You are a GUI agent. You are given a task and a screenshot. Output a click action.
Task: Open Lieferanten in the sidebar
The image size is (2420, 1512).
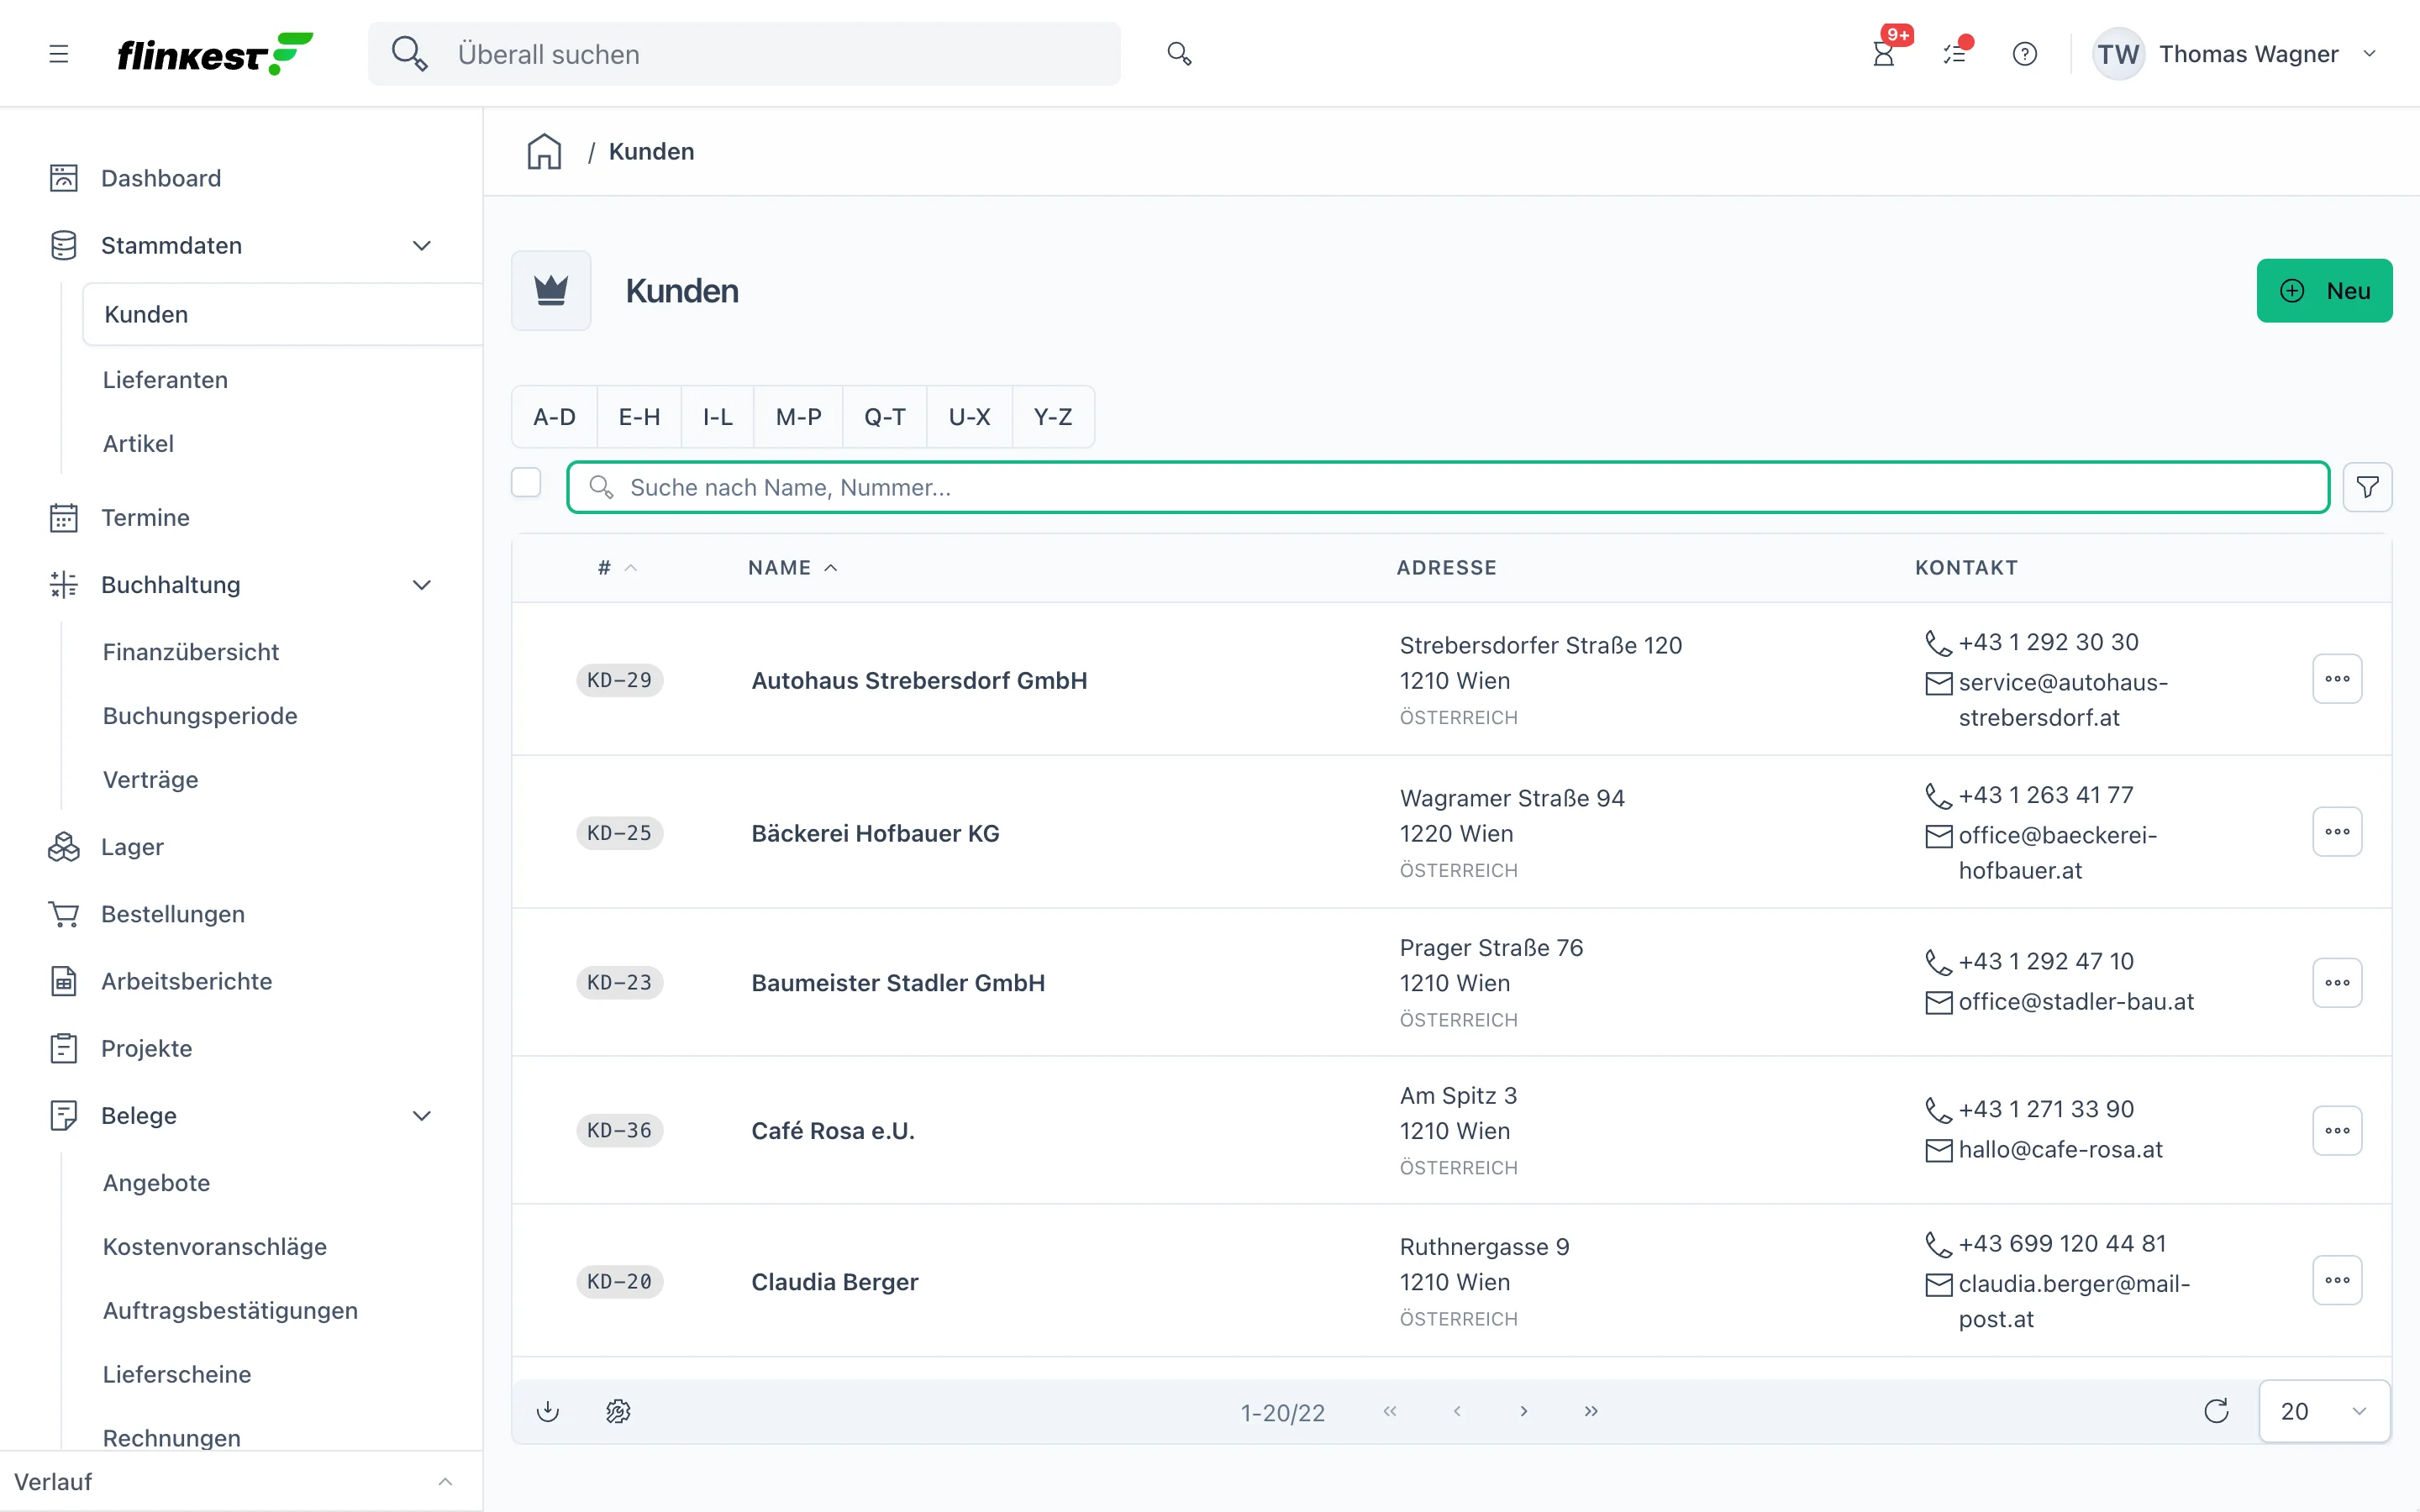tap(165, 380)
